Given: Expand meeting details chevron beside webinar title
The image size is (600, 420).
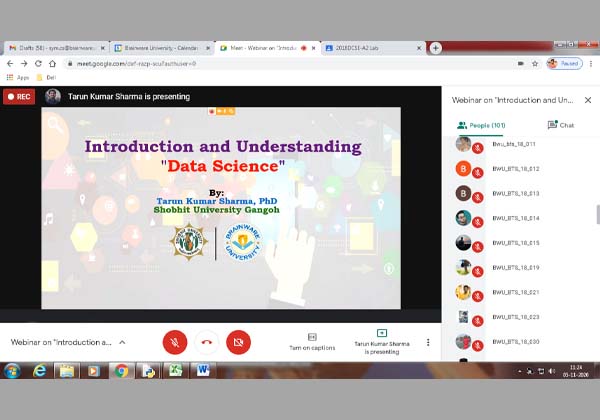Looking at the screenshot, I should 122,341.
